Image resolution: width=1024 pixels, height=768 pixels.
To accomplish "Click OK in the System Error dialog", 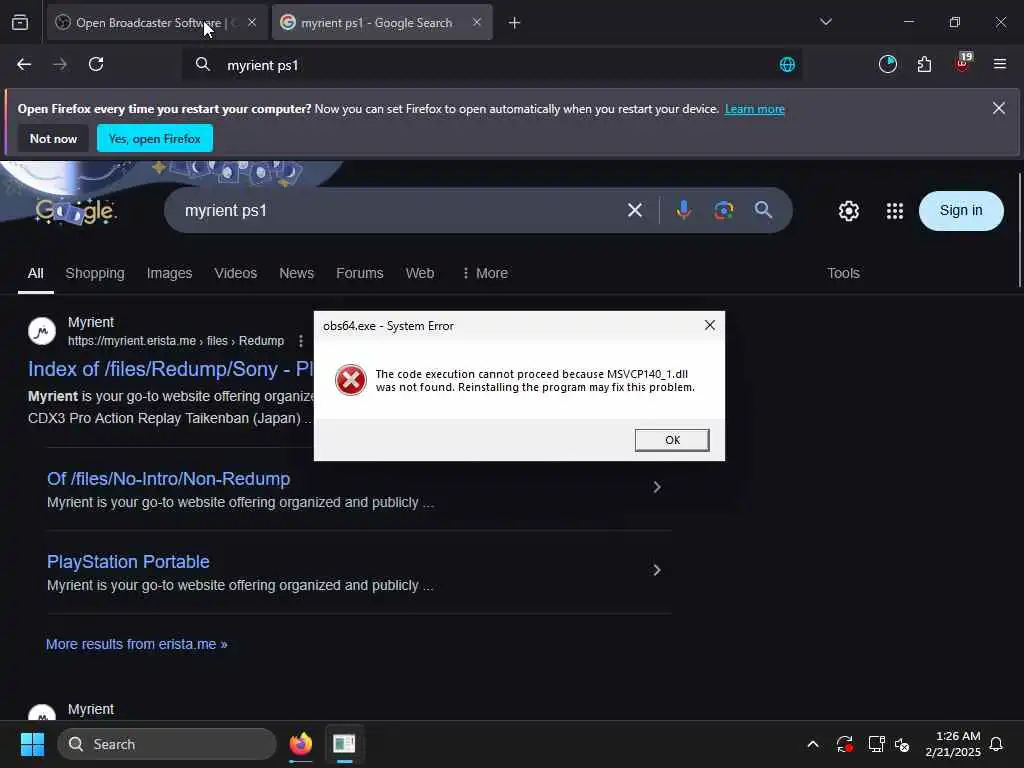I will click(672, 440).
